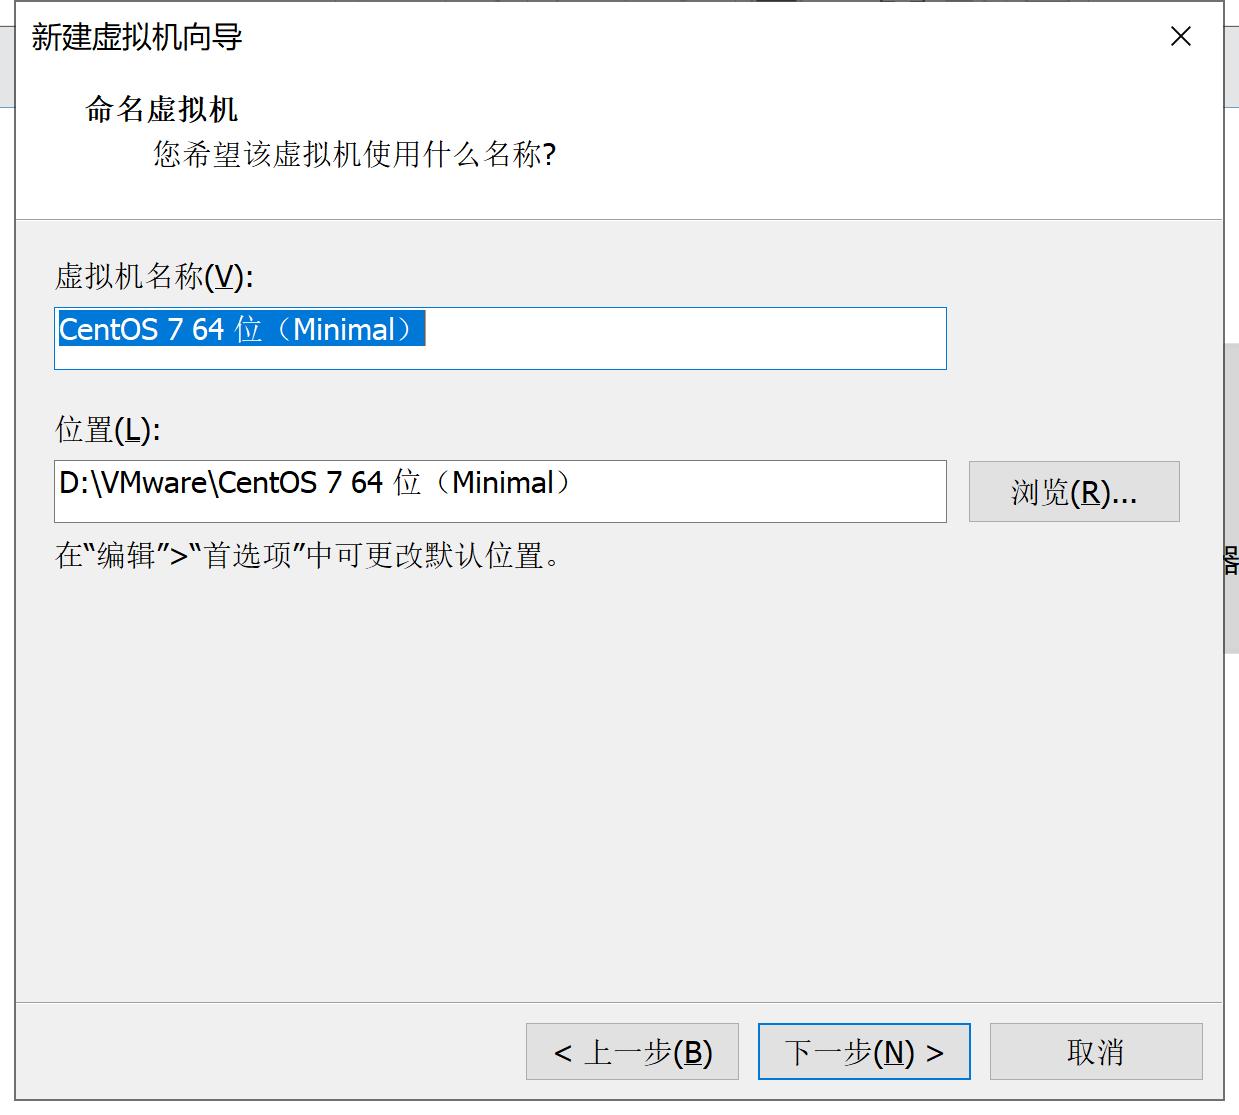Click 取消 to cancel the wizard

pos(1095,1051)
